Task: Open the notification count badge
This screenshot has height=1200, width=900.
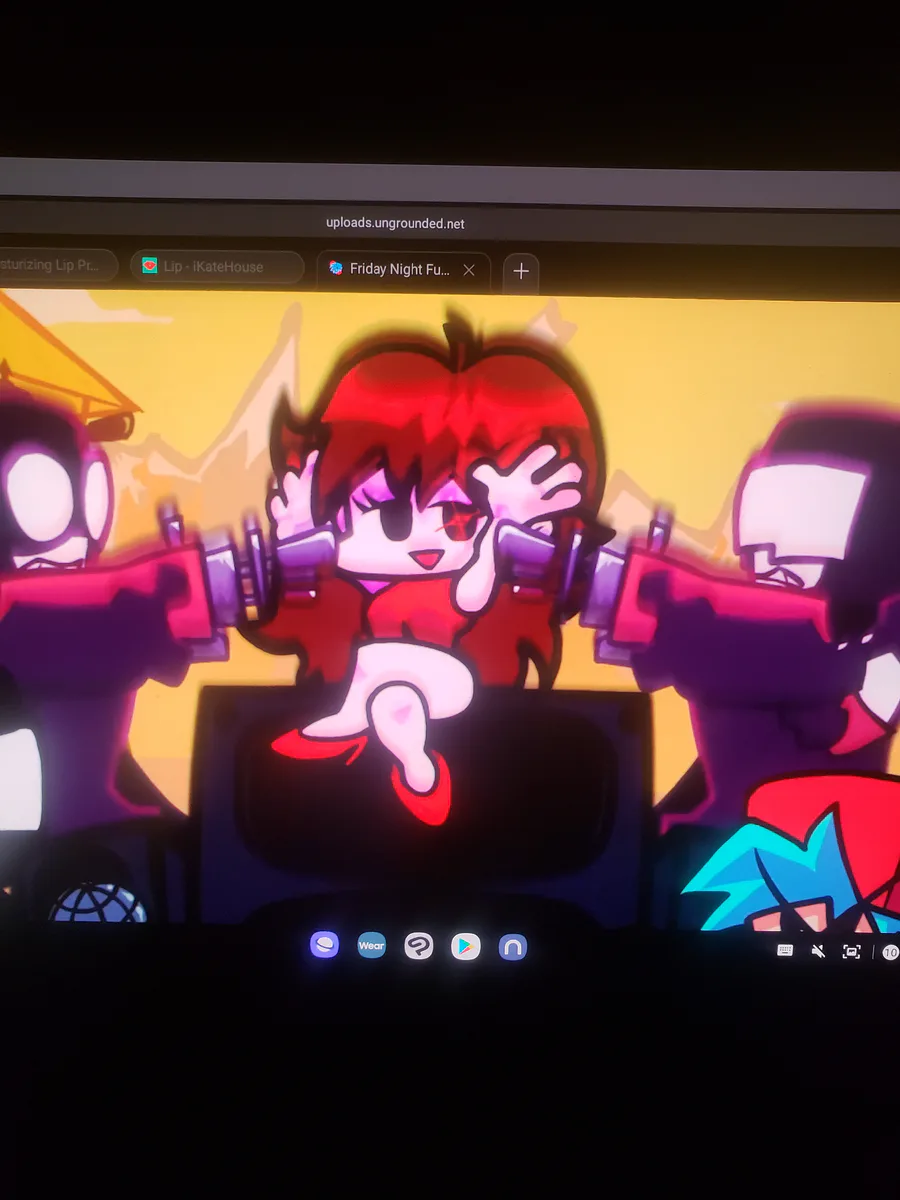Action: tap(889, 953)
